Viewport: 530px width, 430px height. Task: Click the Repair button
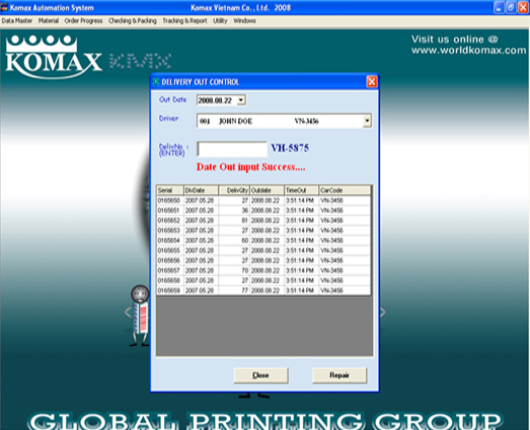(x=339, y=375)
